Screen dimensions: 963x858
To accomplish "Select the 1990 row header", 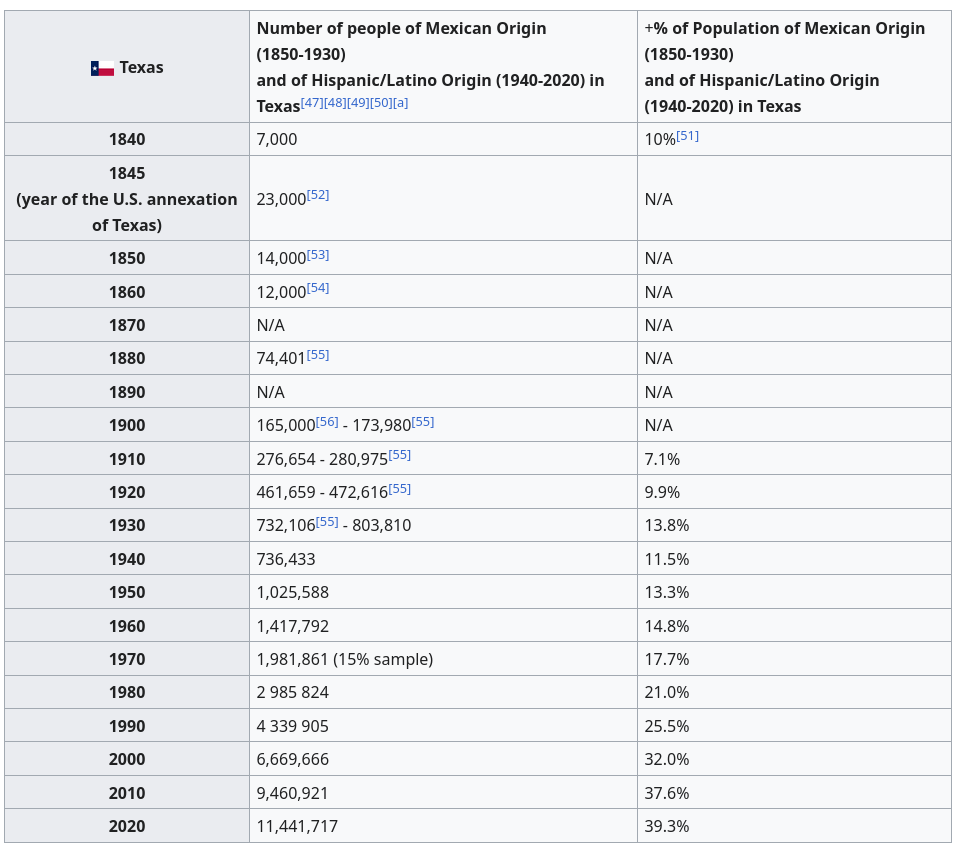I will 127,726.
